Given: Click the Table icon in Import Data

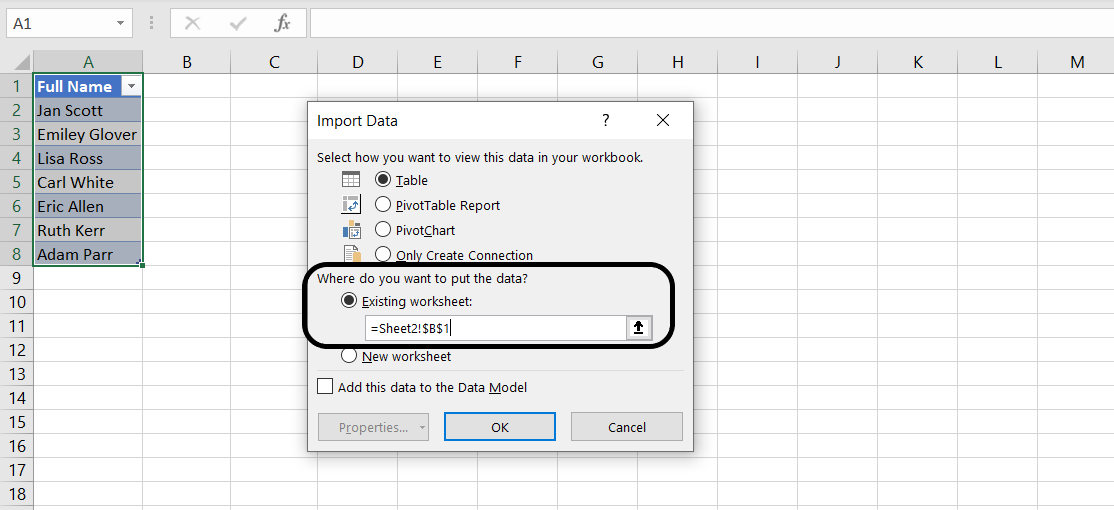Looking at the screenshot, I should pos(351,180).
